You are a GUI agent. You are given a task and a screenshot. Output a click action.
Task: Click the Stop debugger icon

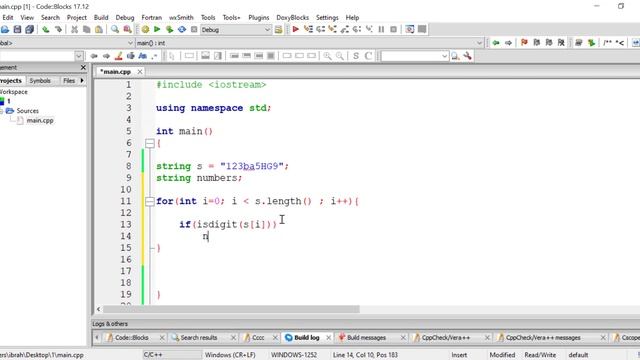(x=393, y=29)
